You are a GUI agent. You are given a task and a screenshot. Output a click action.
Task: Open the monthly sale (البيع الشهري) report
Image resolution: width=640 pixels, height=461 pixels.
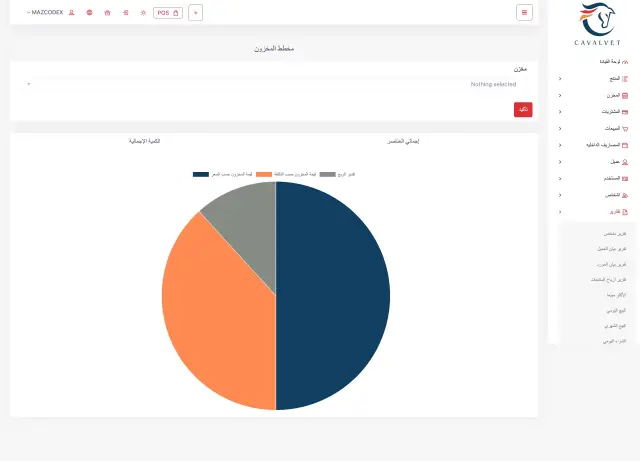pyautogui.click(x=615, y=326)
